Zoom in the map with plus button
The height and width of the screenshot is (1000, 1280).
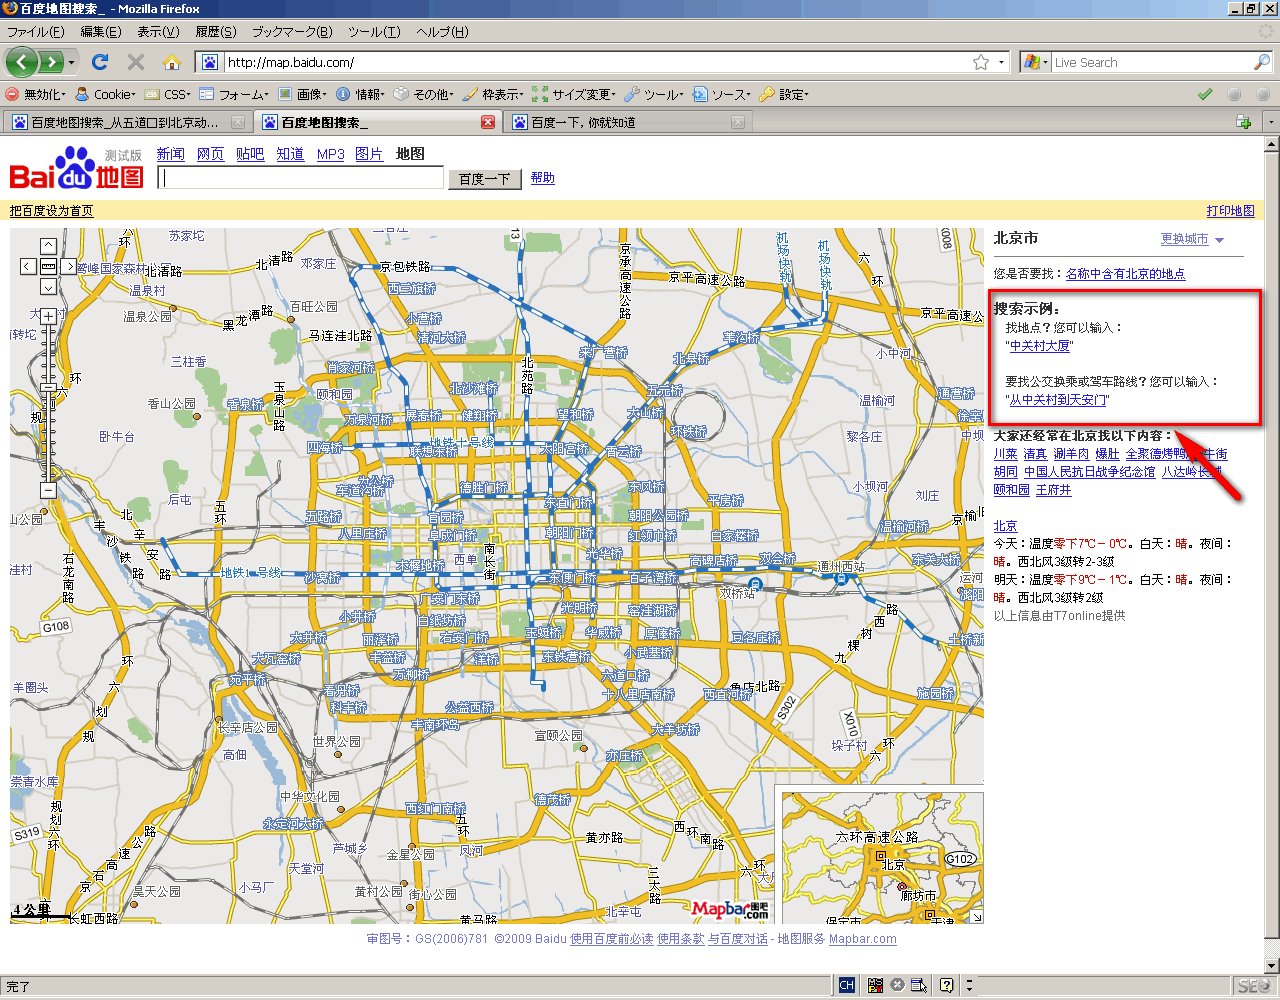[48, 316]
